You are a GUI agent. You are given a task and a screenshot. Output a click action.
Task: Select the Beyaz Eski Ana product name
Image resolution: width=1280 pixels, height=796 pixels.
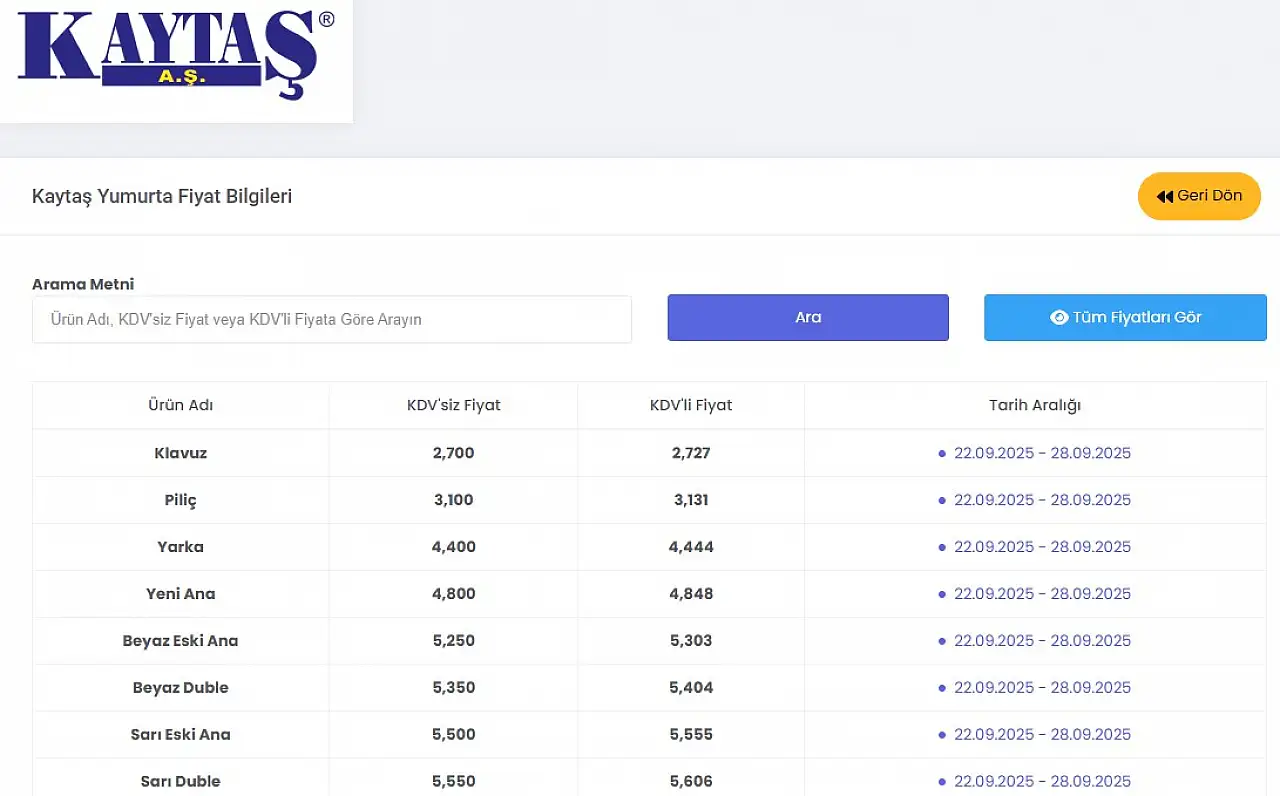[181, 641]
